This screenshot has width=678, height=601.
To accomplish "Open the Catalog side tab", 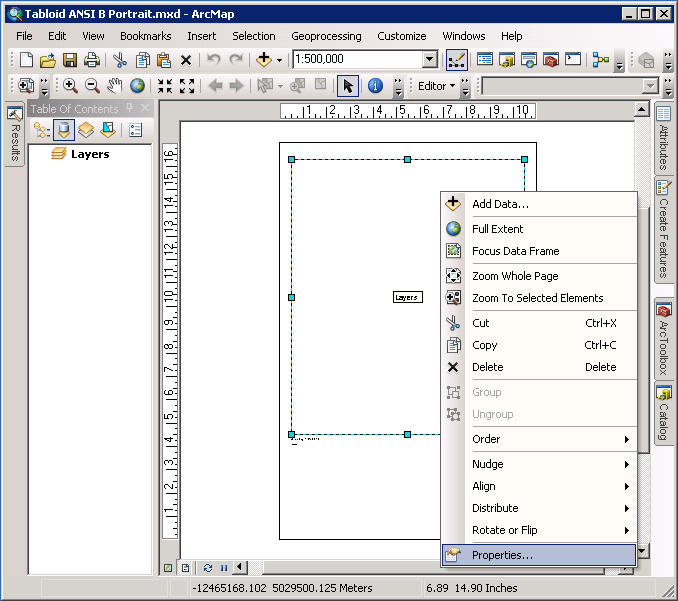I will coord(663,414).
